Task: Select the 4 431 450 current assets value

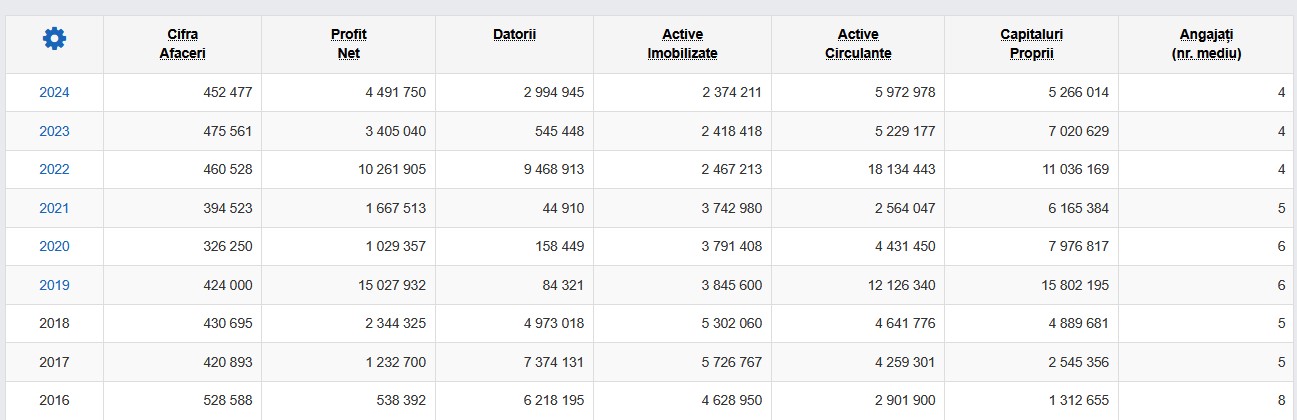Action: tap(905, 246)
